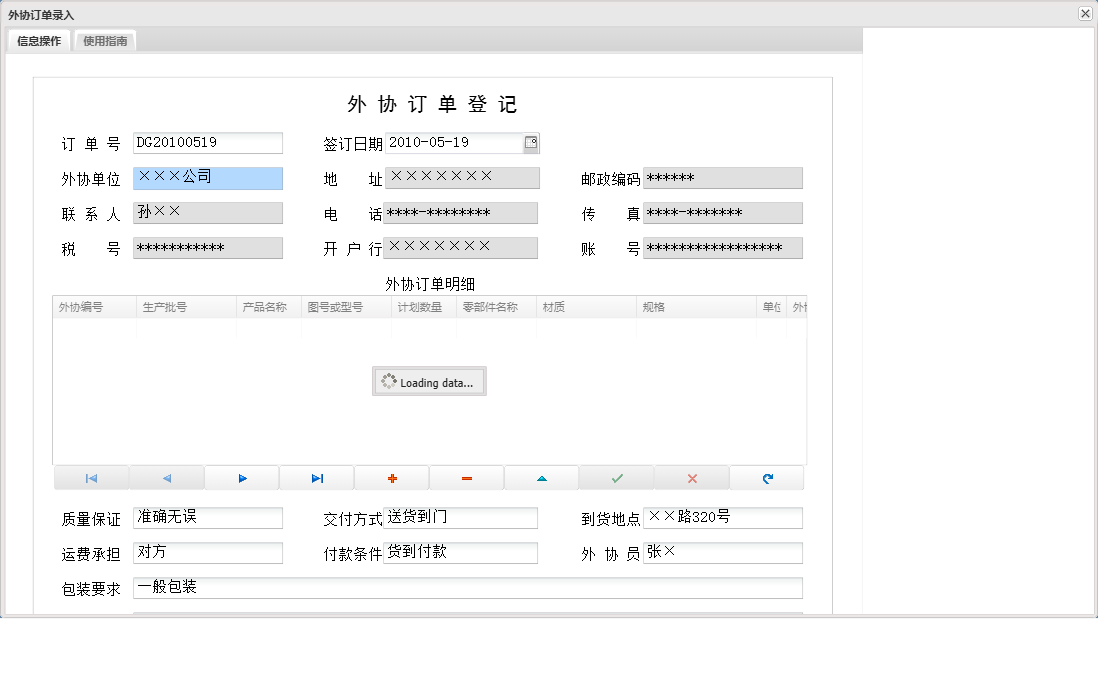
Task: Cancel the record changes
Action: [x=691, y=477]
